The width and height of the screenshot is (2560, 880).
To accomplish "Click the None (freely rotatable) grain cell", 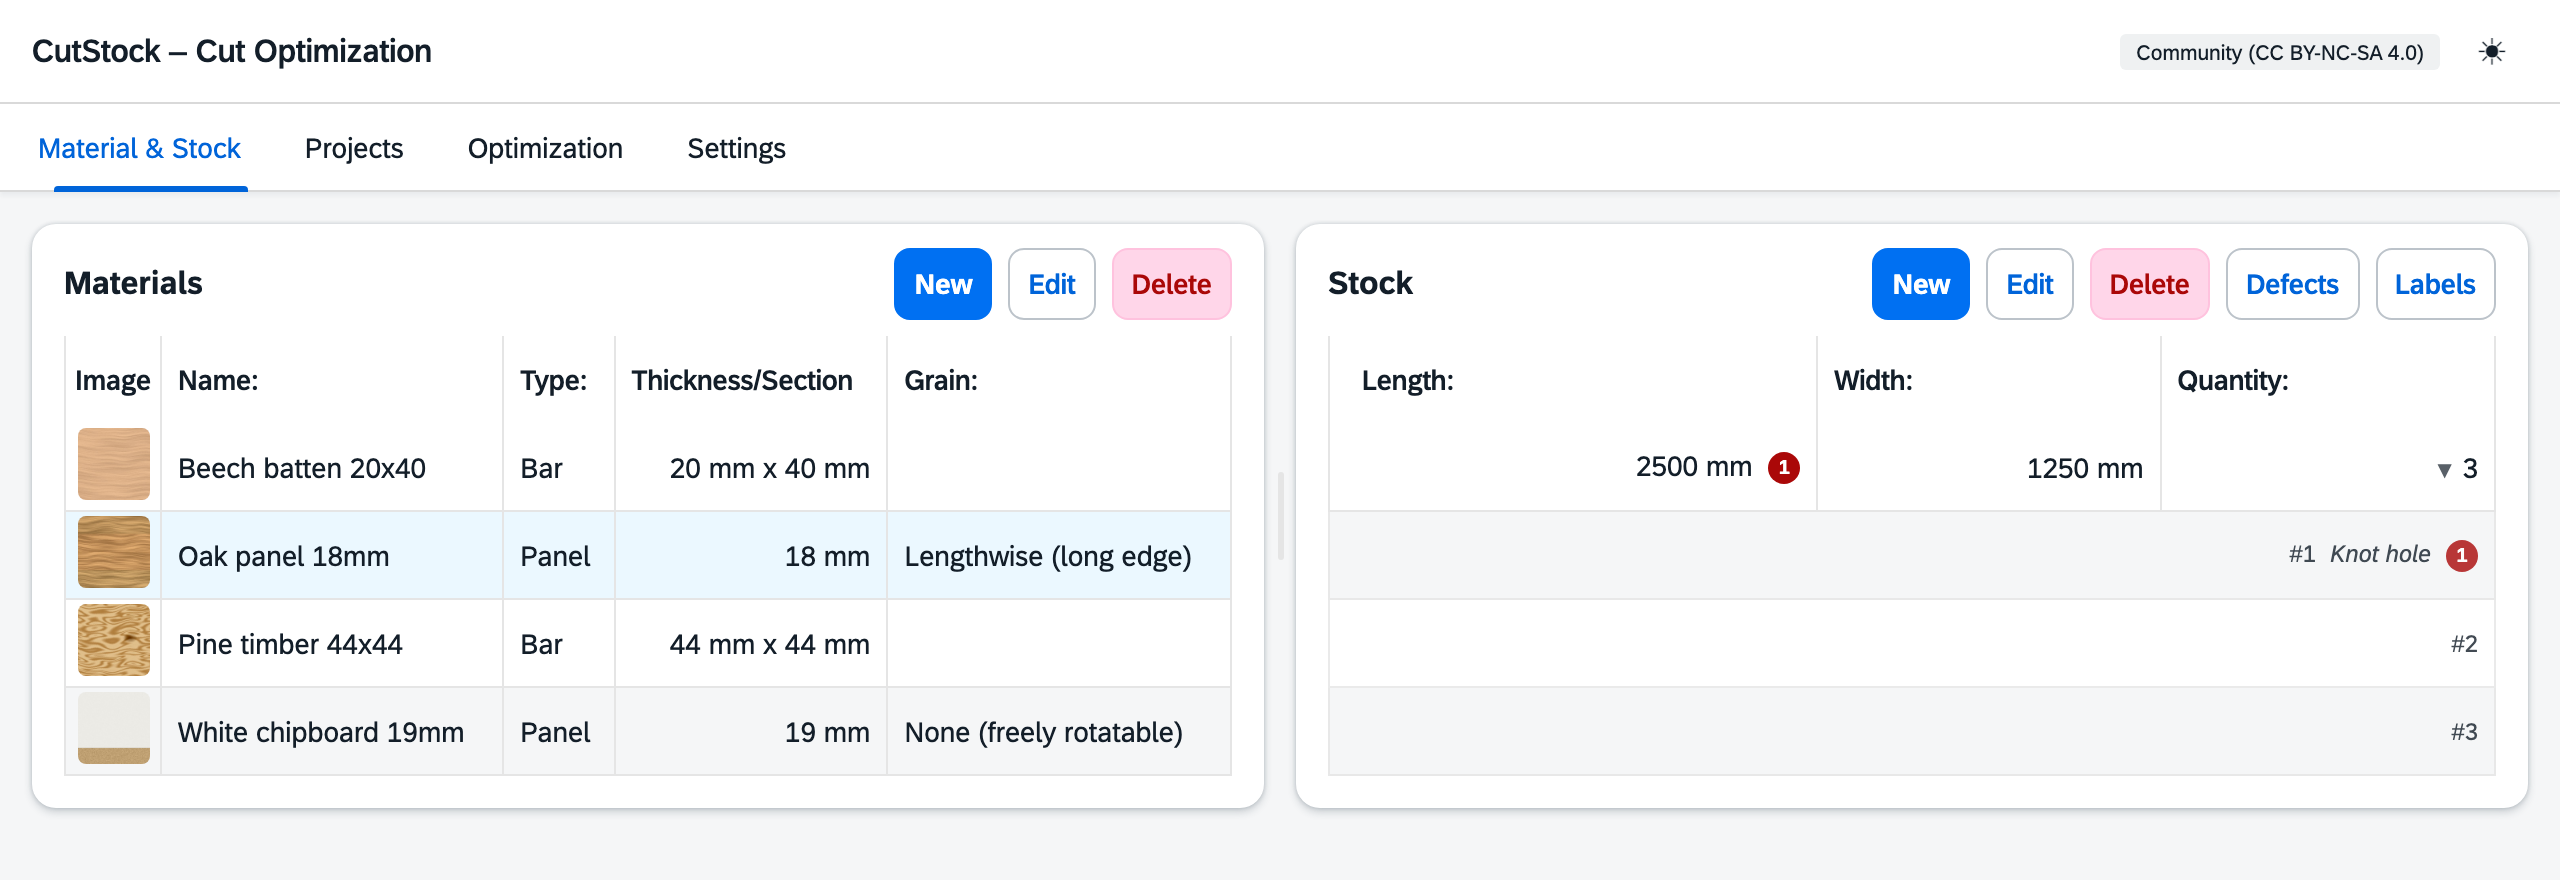I will tap(1059, 732).
